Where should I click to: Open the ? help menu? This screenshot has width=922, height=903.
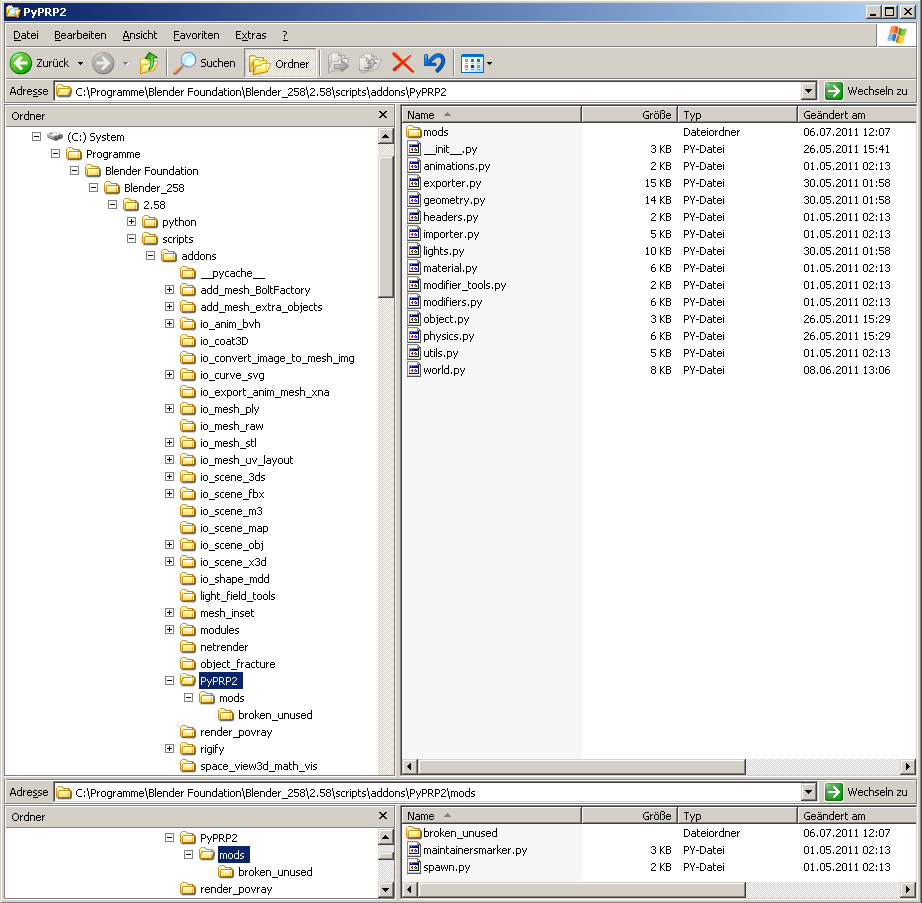point(285,35)
